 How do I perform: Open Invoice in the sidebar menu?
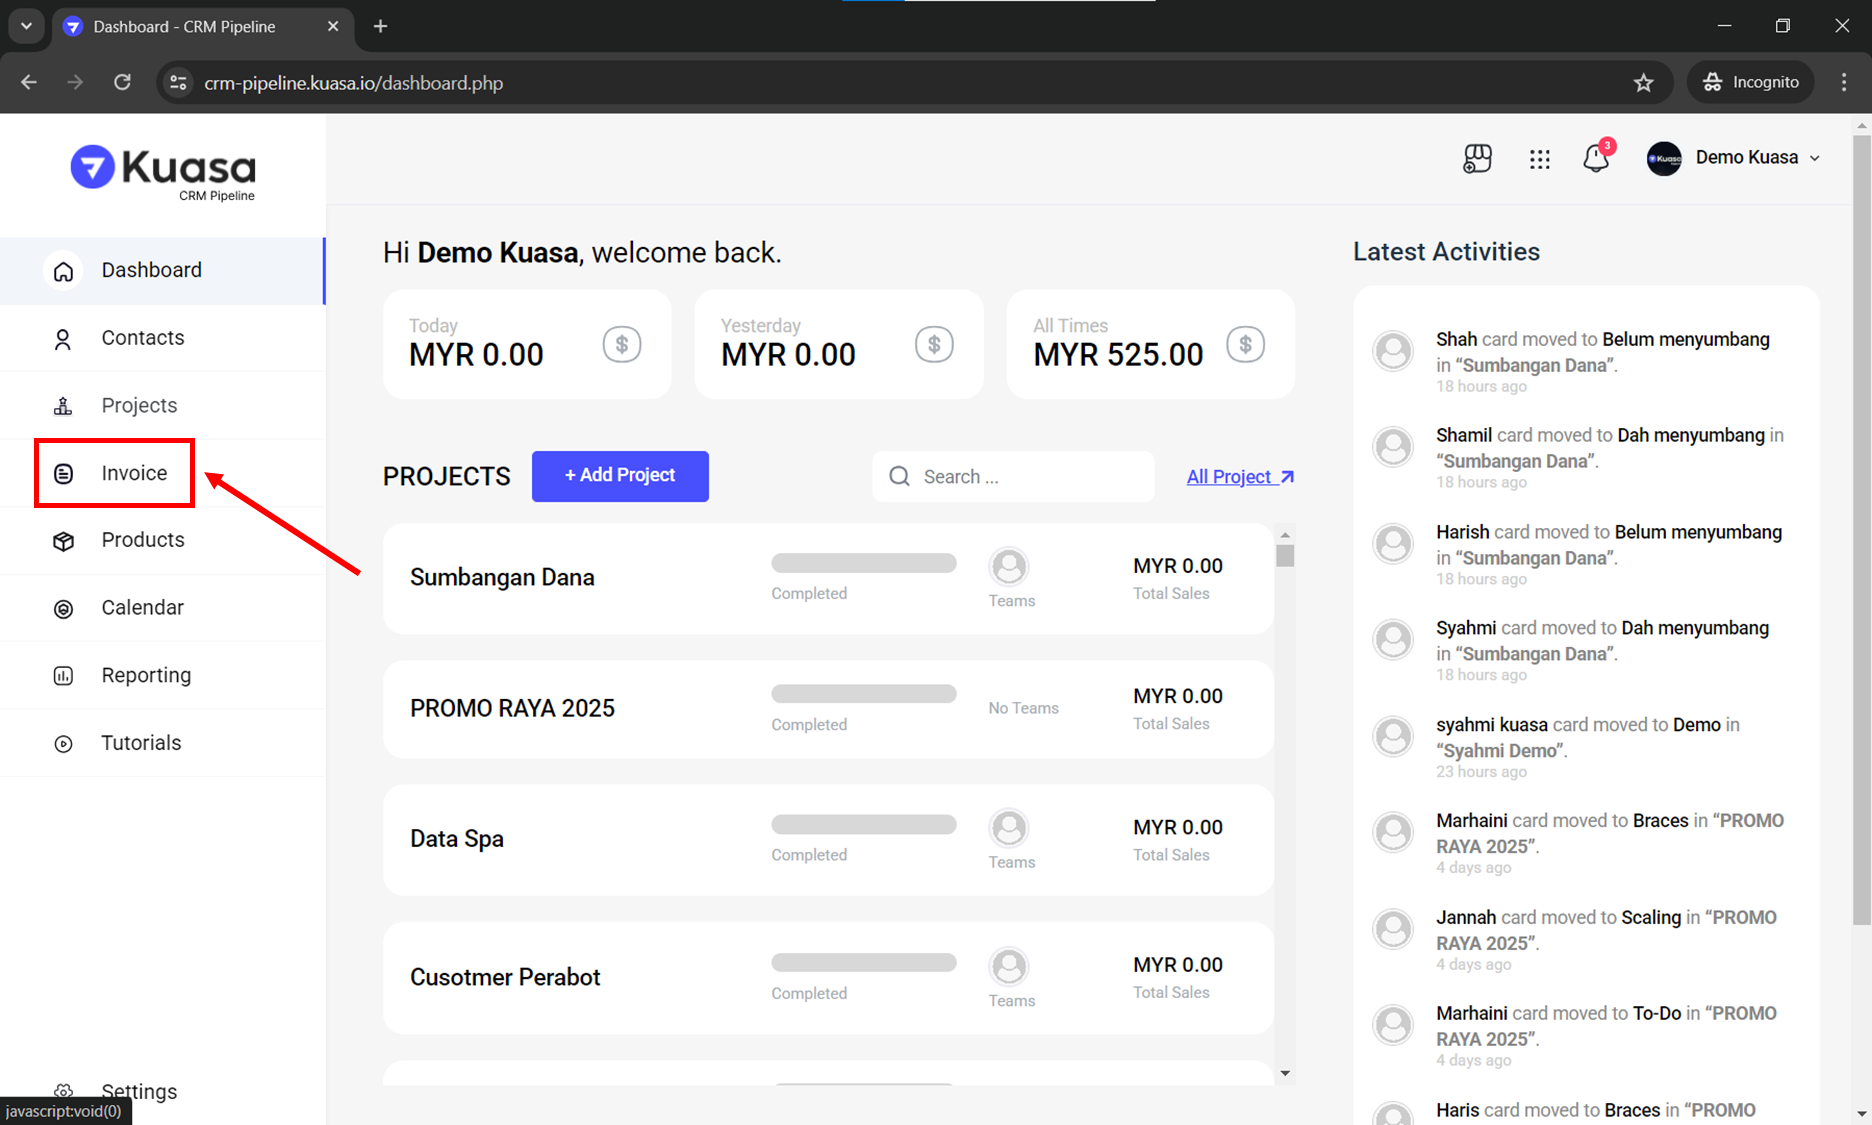[134, 473]
